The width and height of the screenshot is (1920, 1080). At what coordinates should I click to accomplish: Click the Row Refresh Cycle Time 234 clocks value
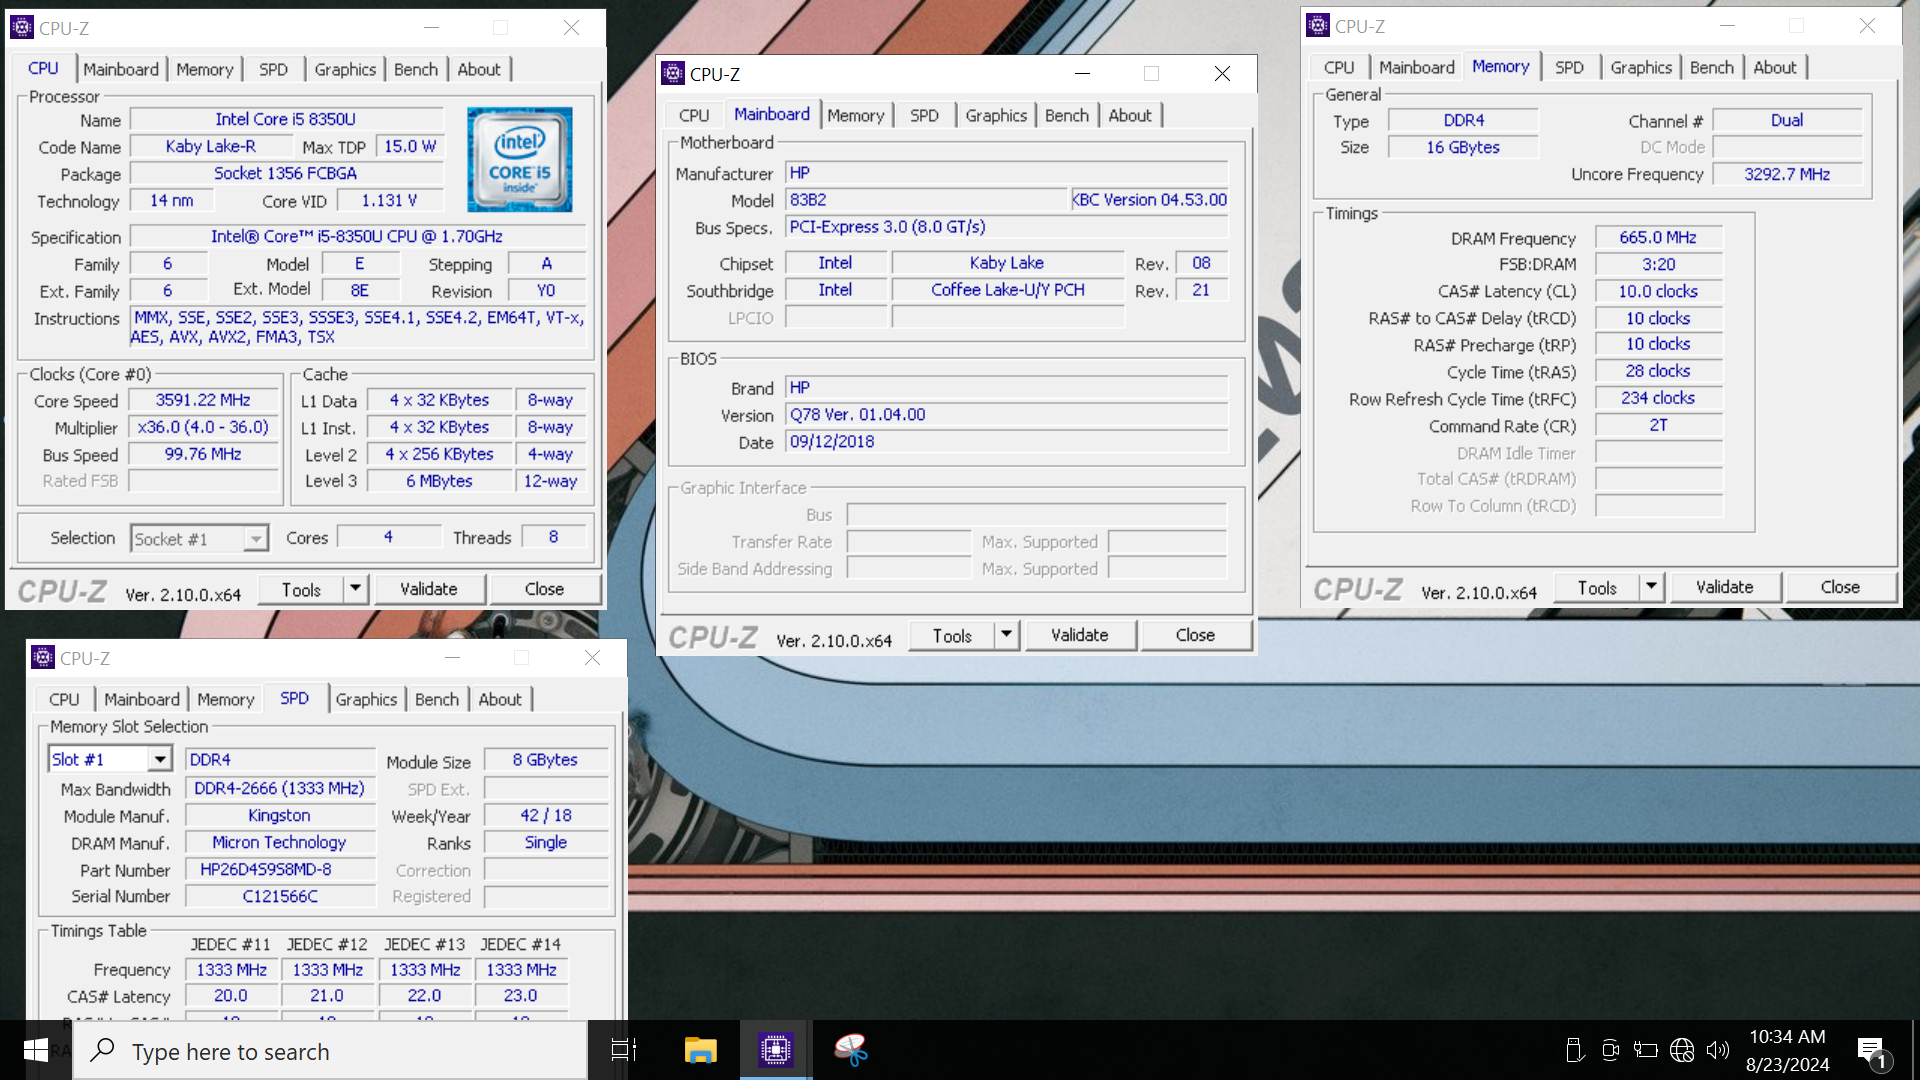(x=1658, y=398)
